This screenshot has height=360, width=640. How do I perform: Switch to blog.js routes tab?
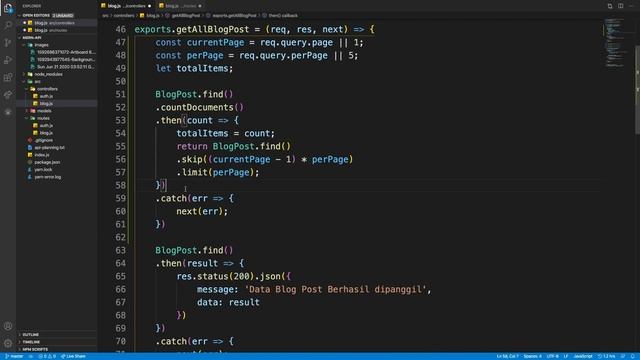(x=180, y=6)
